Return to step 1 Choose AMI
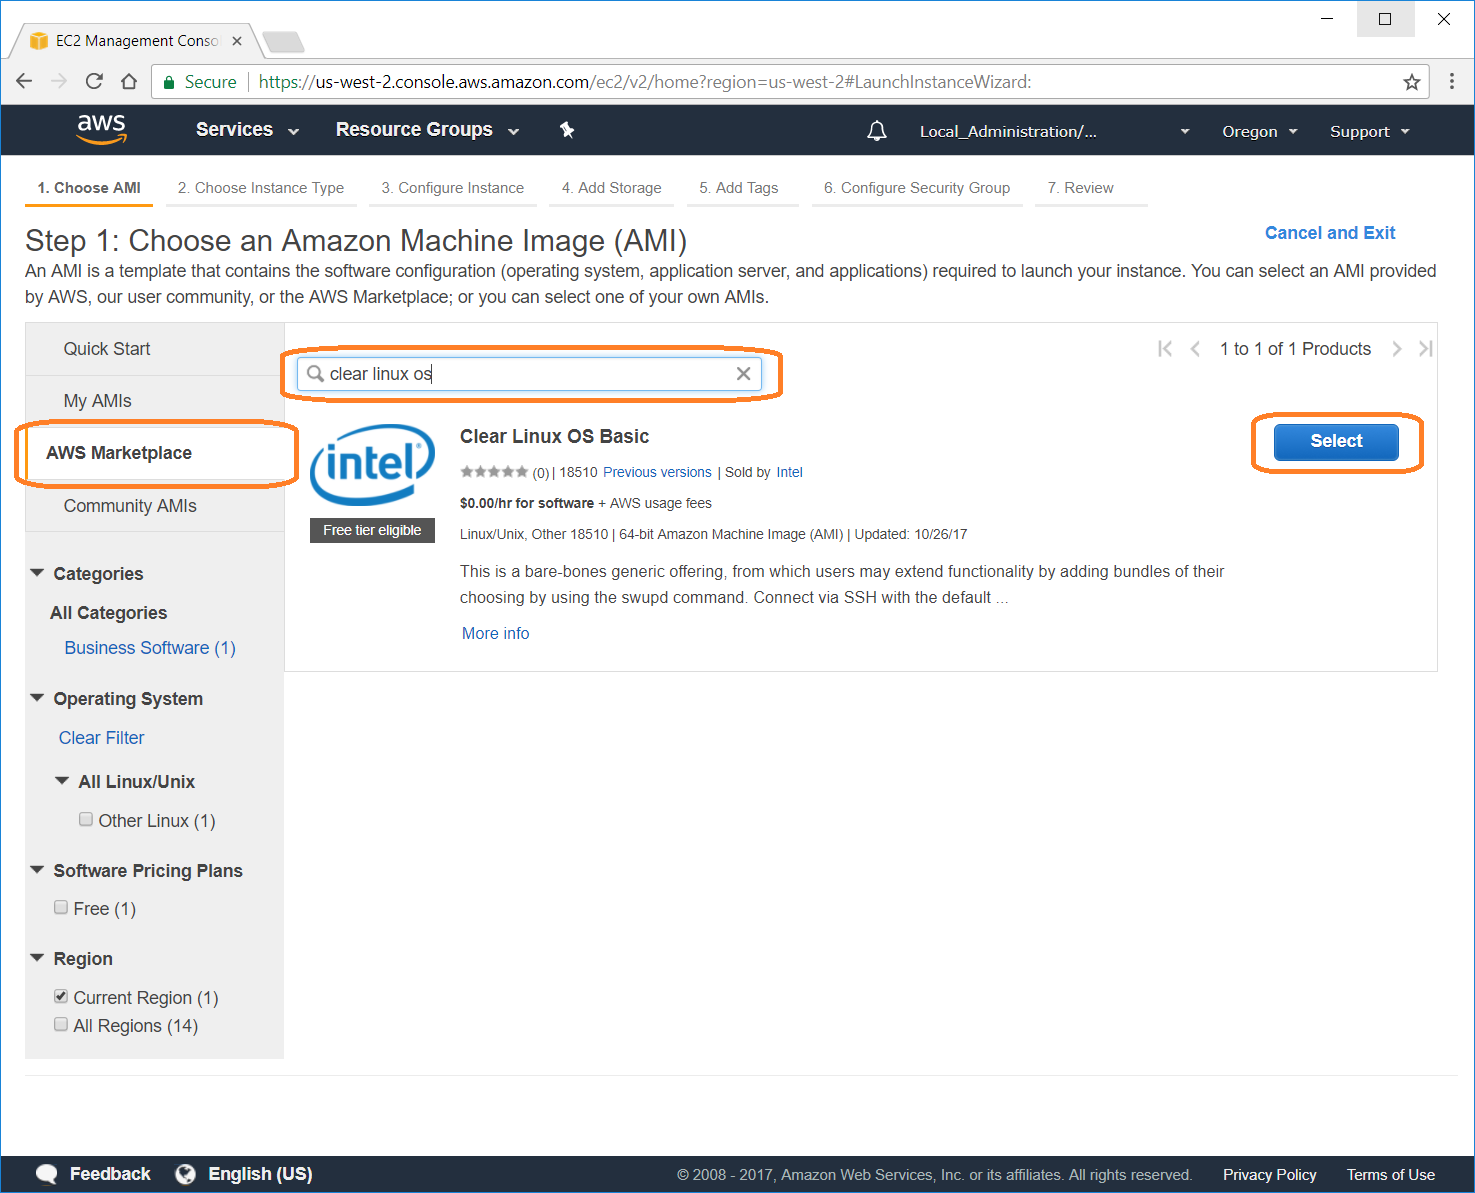1475x1193 pixels. (x=89, y=188)
